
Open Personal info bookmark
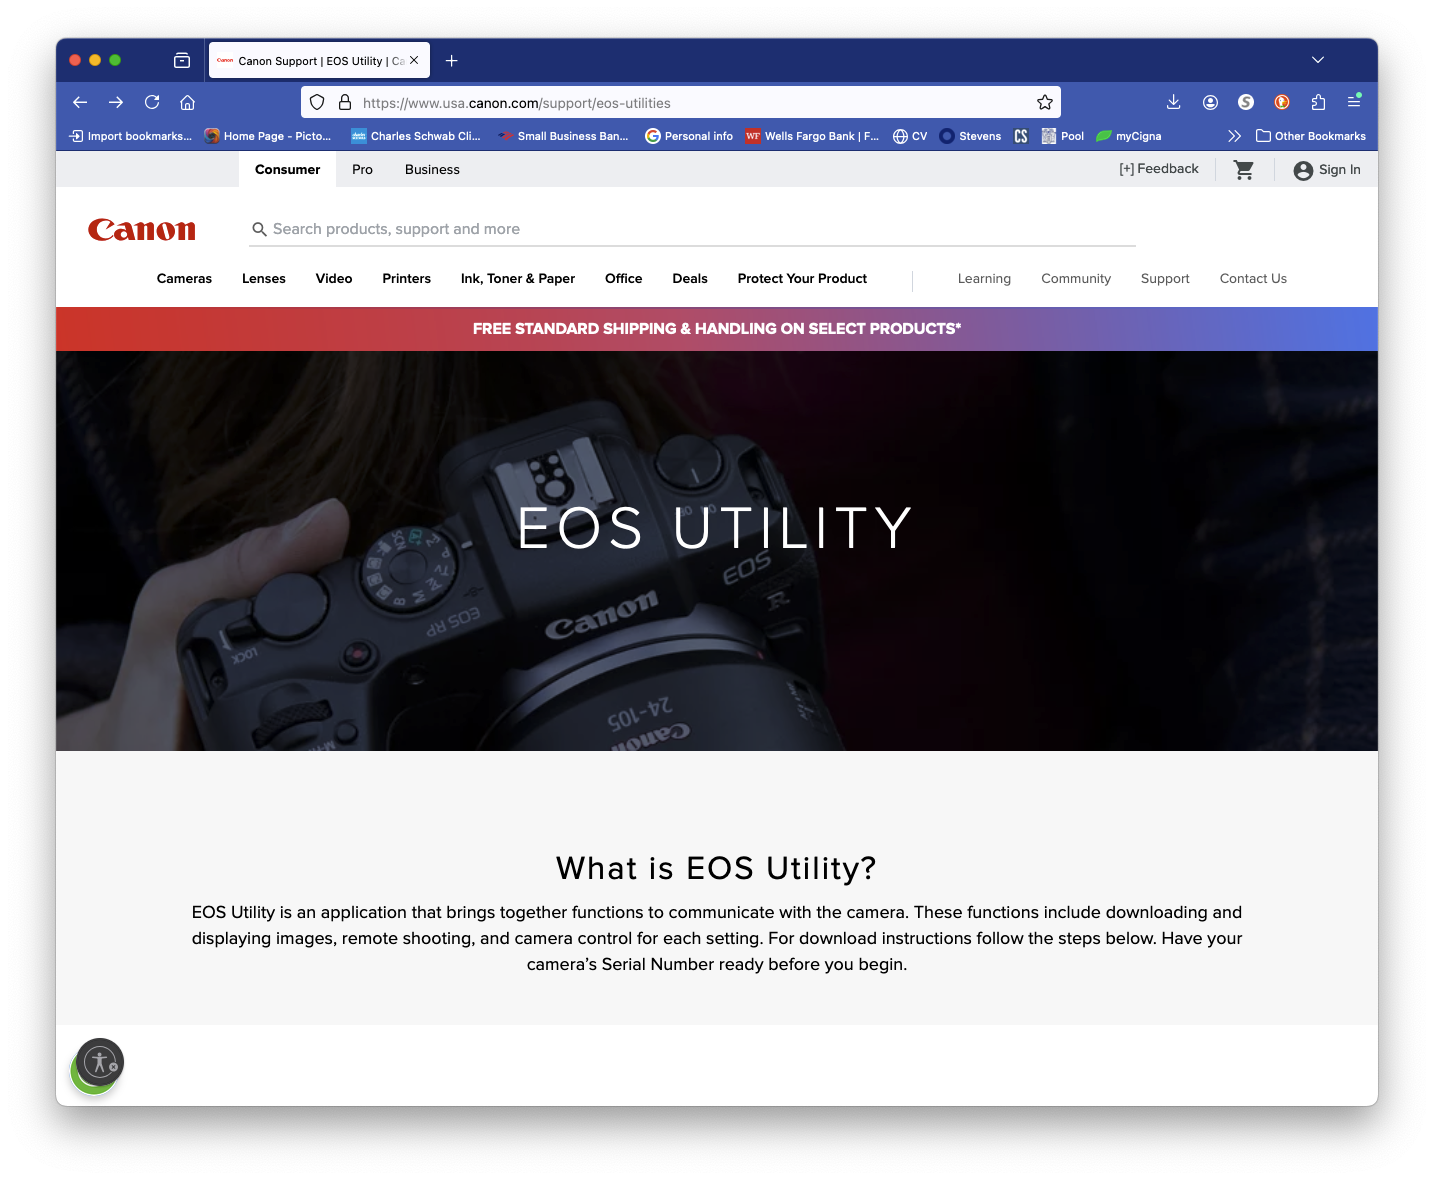pyautogui.click(x=689, y=136)
